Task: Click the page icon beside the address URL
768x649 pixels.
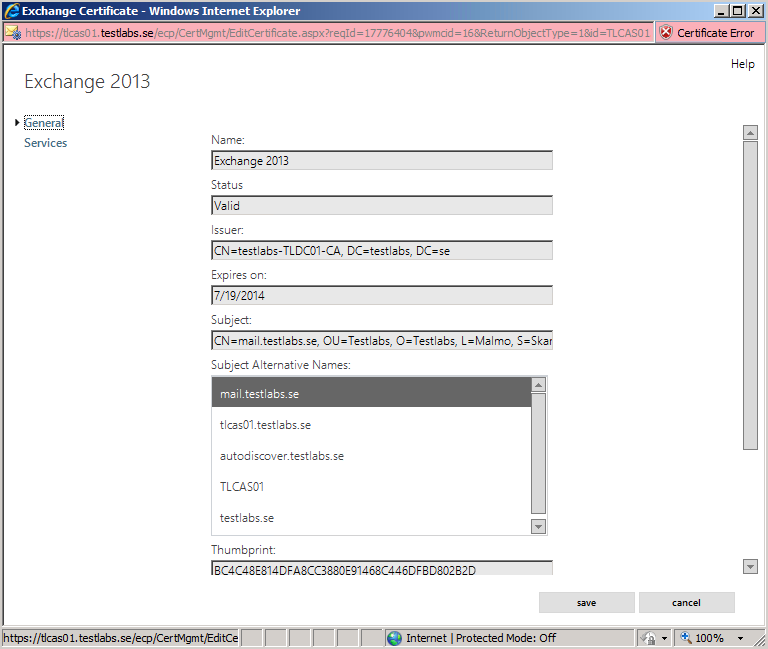Action: [13, 33]
